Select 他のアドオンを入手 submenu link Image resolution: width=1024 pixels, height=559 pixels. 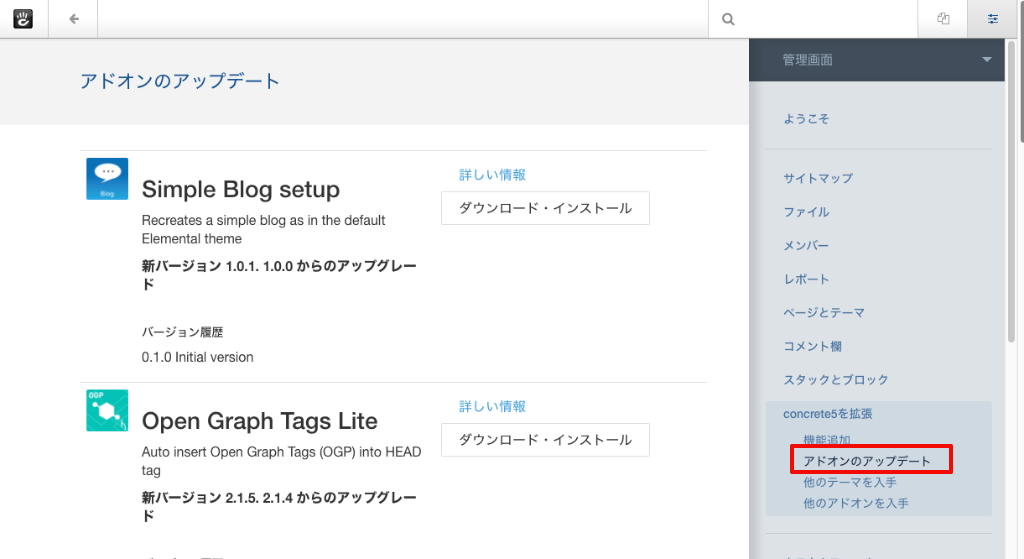[856, 504]
